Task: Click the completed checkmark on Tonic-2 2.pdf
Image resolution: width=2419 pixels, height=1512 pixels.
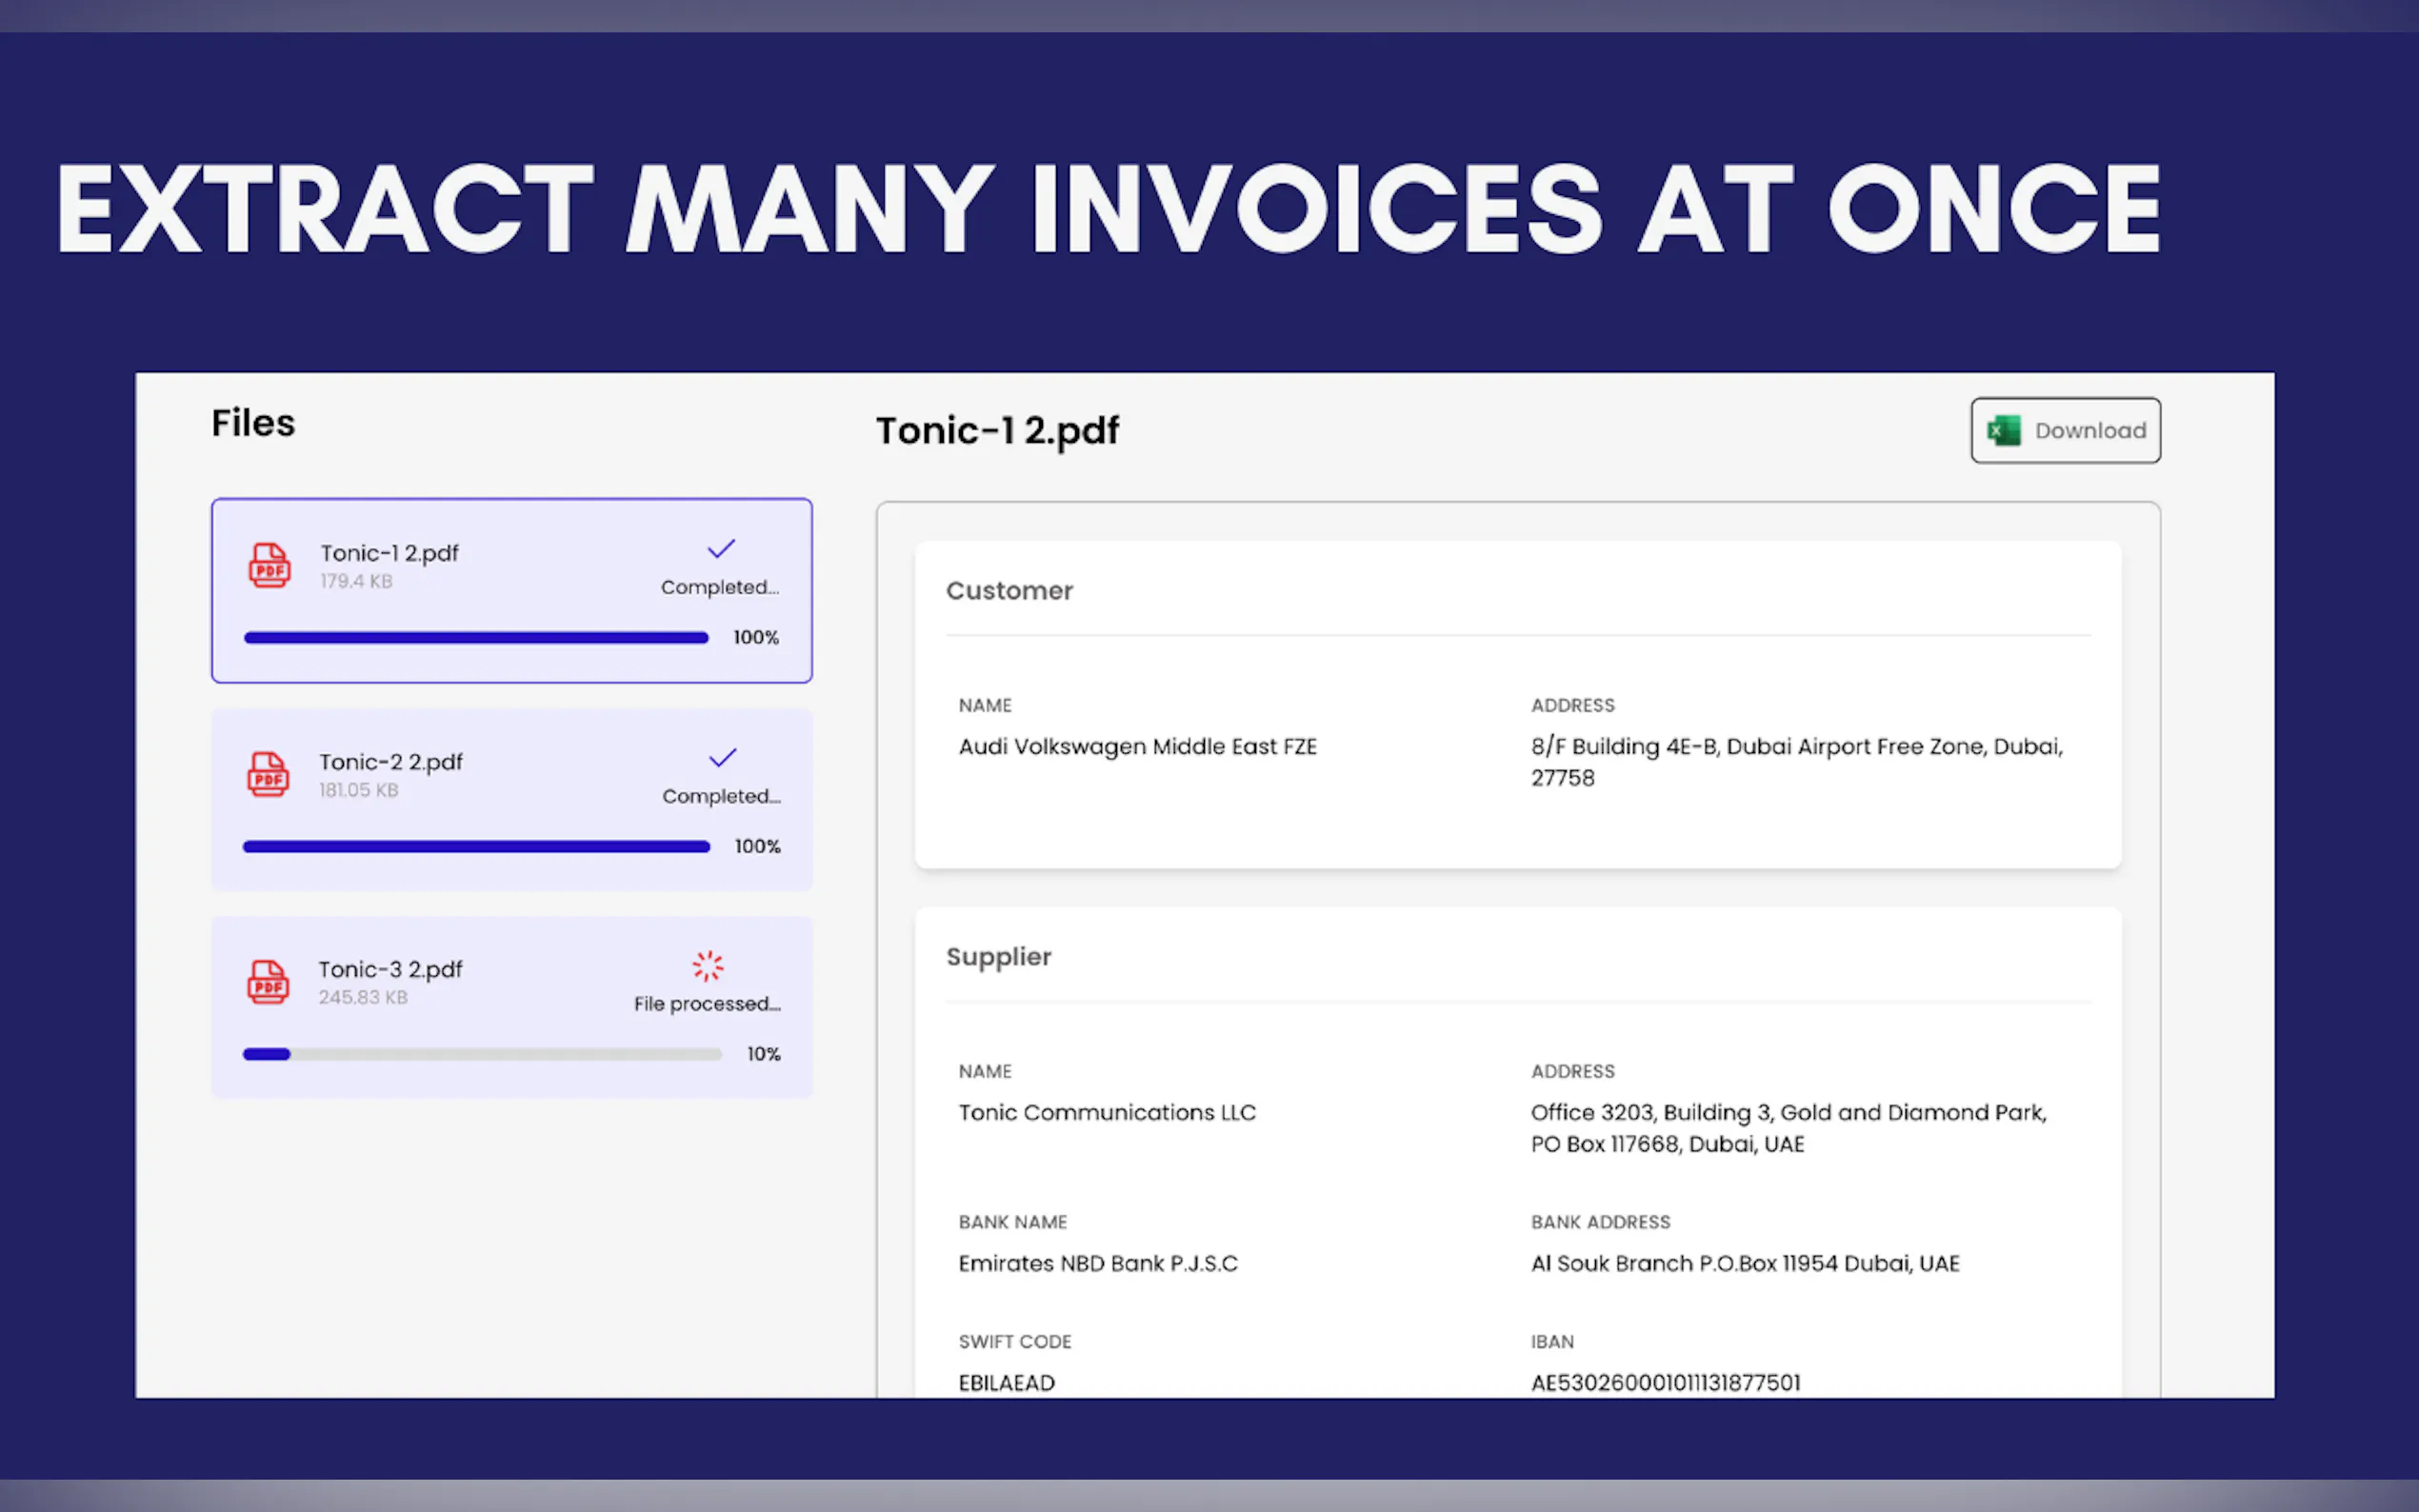Action: (722, 758)
